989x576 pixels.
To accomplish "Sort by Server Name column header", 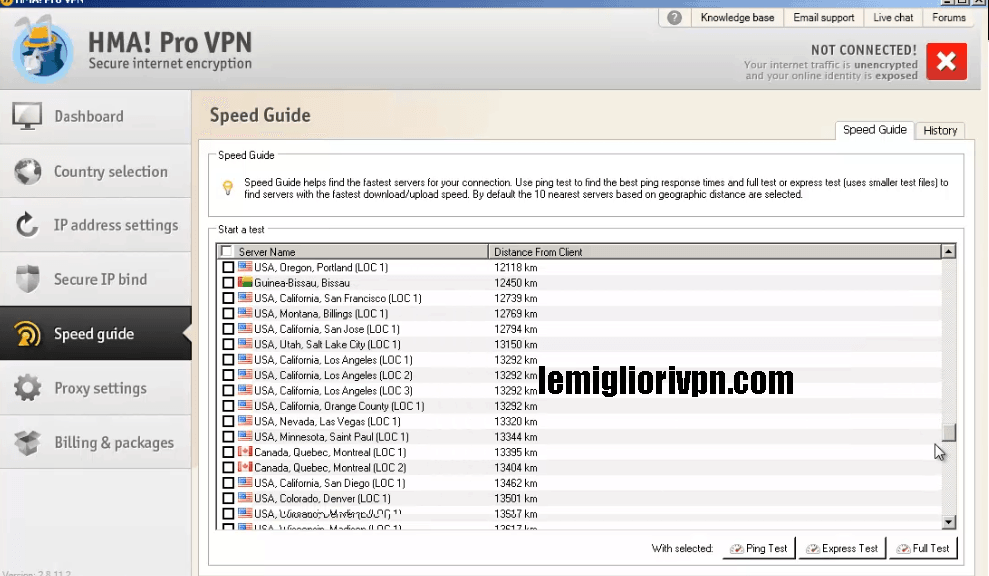I will (x=353, y=251).
